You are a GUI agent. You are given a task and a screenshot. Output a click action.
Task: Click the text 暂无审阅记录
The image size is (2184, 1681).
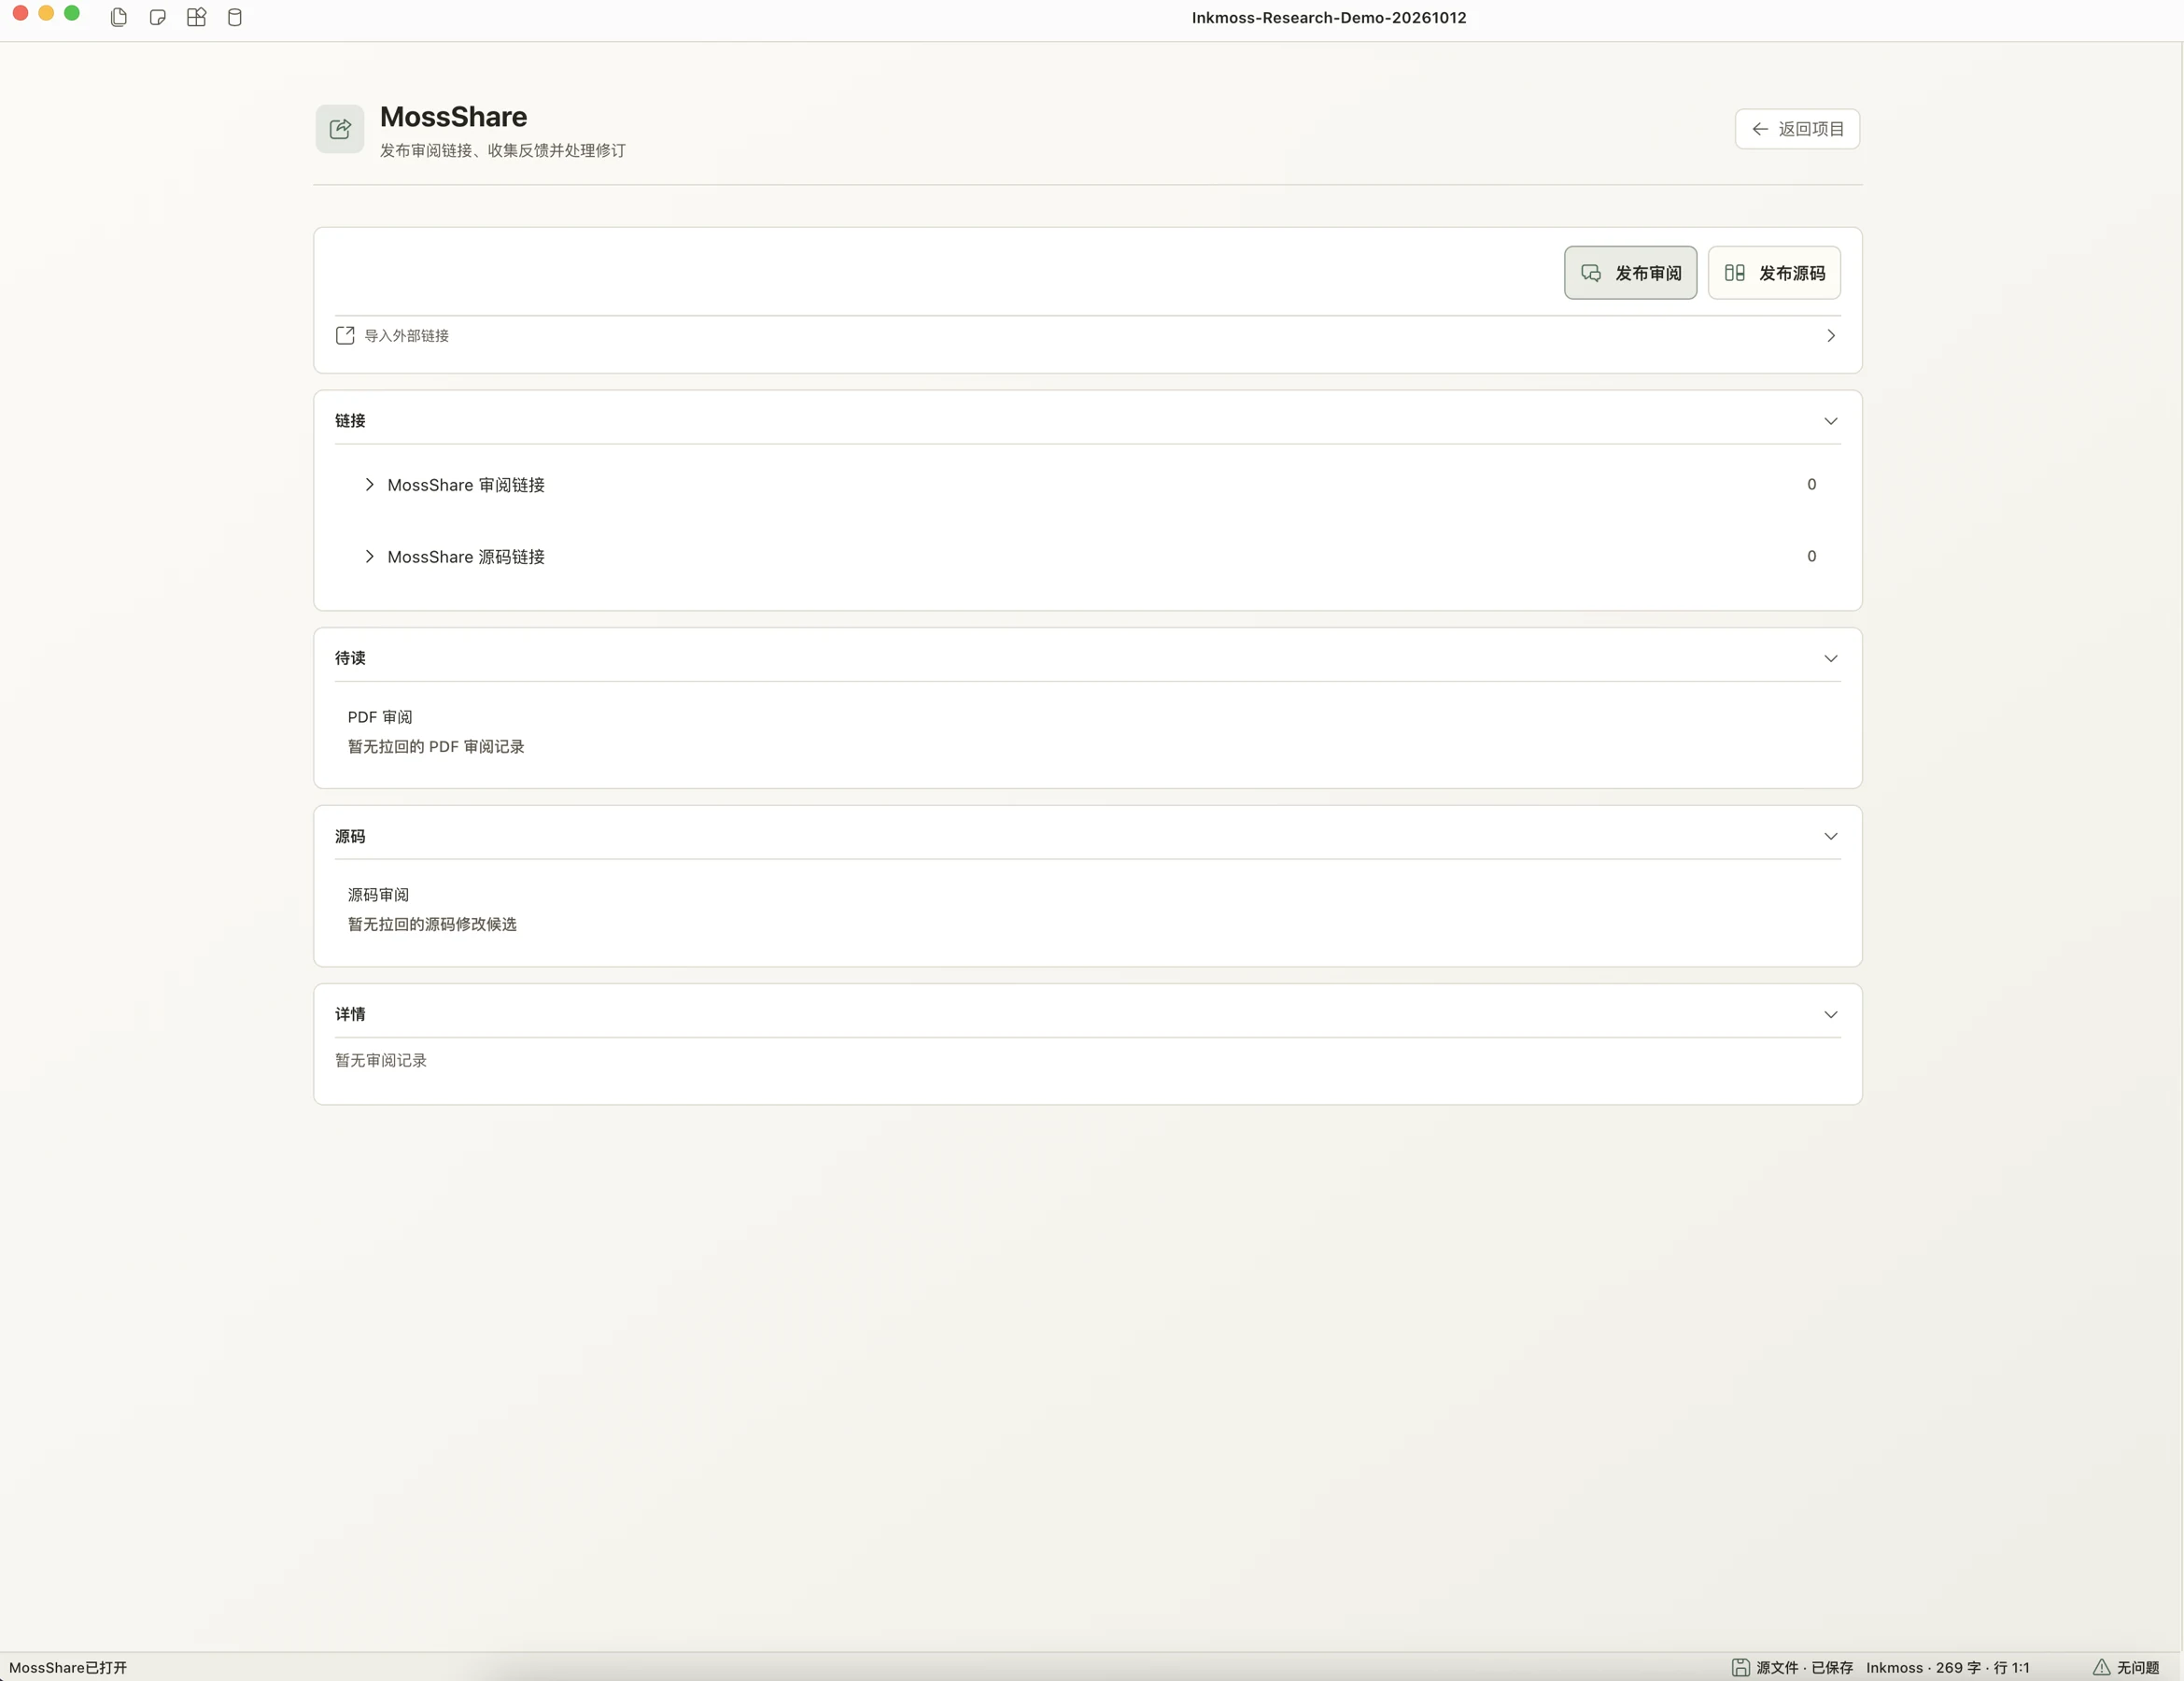pos(381,1060)
